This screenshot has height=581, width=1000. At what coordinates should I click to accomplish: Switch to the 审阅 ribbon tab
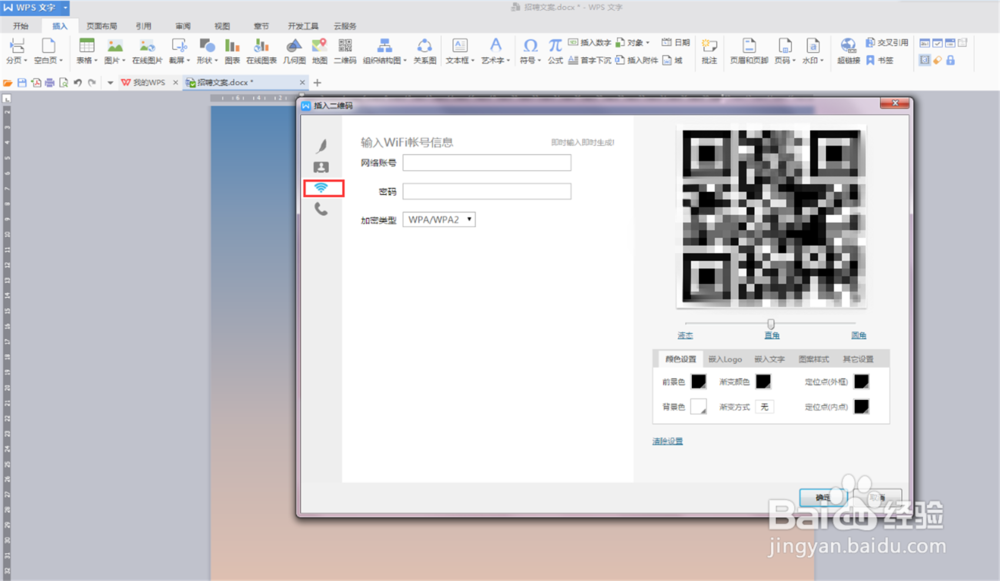183,26
